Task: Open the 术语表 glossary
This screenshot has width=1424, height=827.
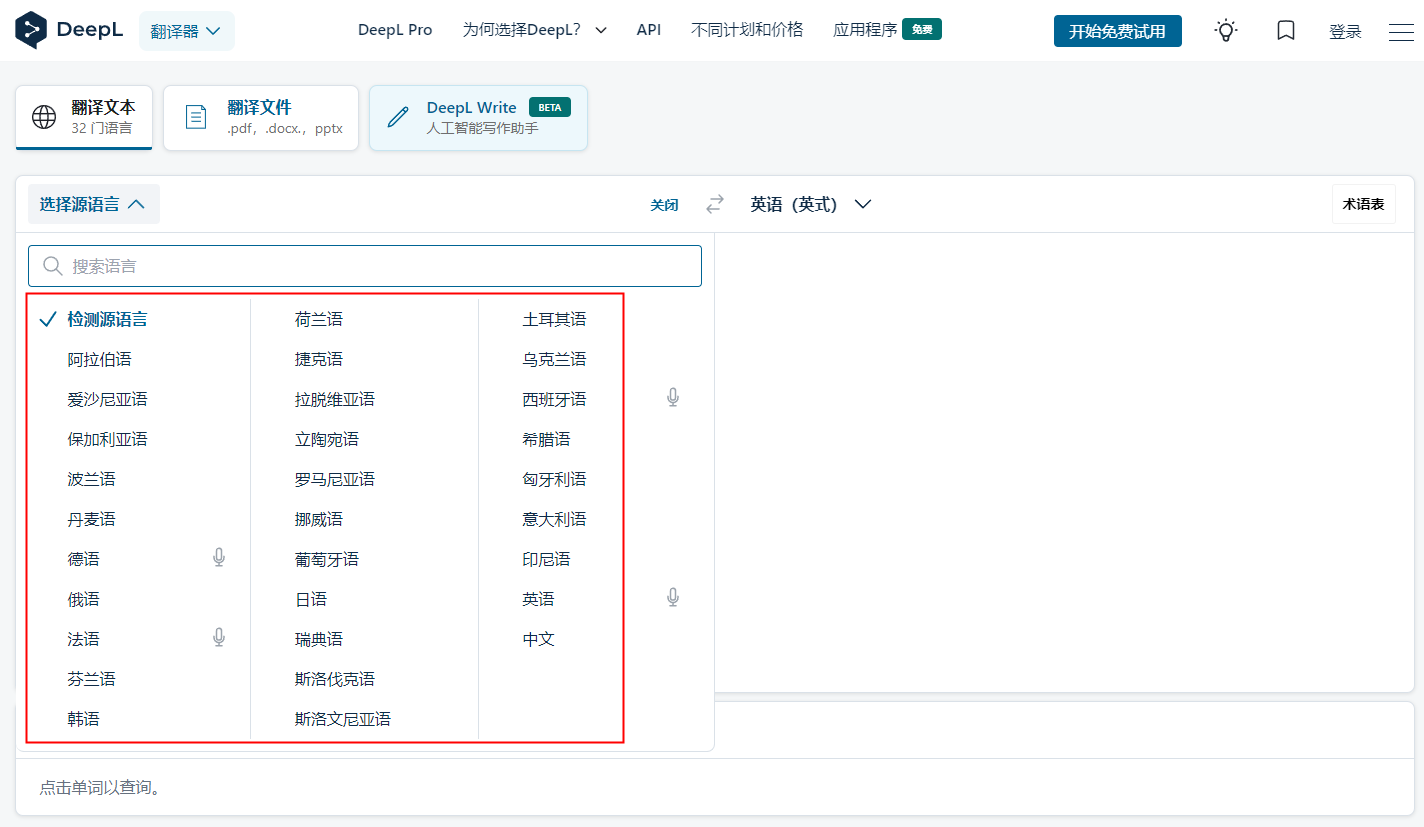Action: [1363, 204]
